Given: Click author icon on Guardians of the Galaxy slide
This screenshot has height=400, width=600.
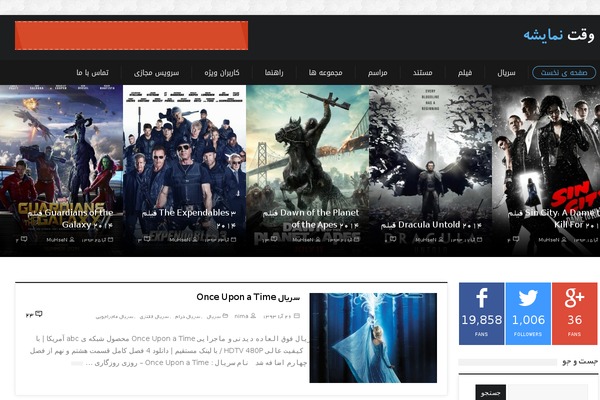Looking at the screenshot, I should 72,240.
